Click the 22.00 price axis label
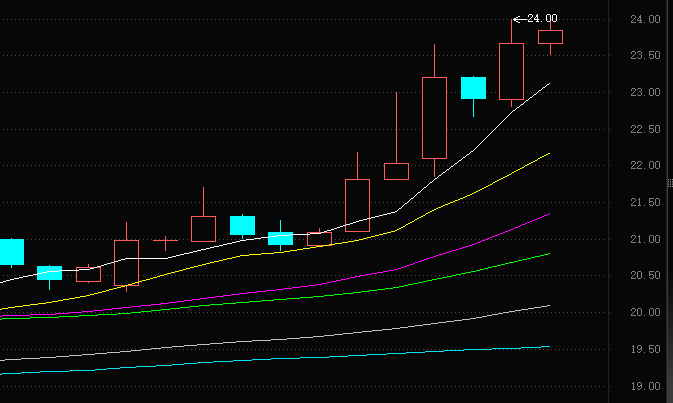Viewport: 673px width, 403px height. pyautogui.click(x=645, y=165)
